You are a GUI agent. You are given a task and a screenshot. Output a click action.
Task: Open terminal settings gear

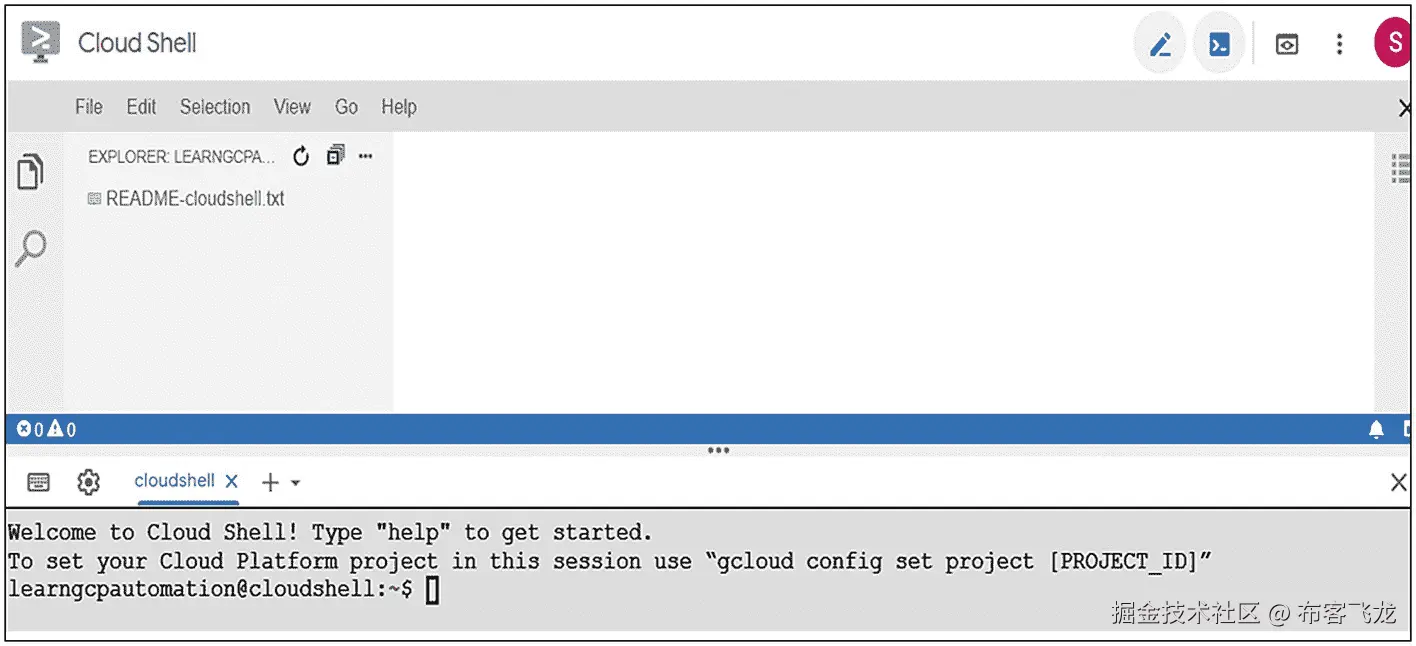89,483
